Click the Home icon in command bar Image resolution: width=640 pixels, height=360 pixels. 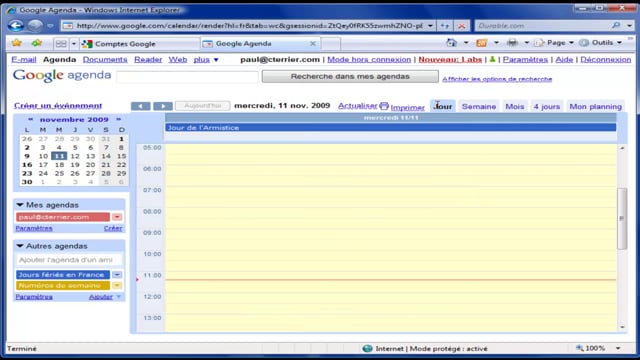(451, 42)
